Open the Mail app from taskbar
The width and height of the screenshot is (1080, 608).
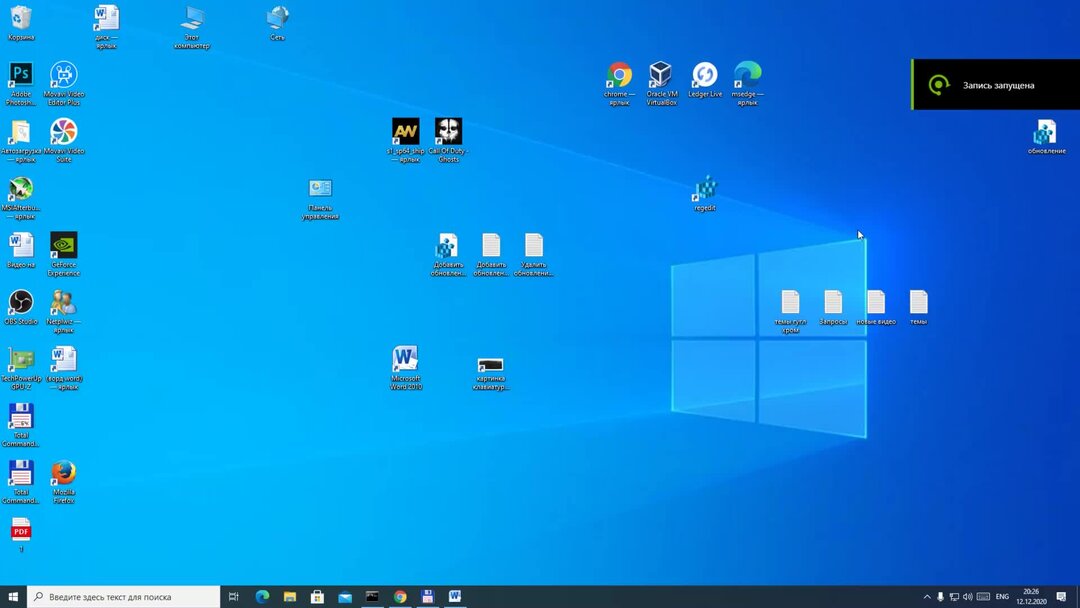click(345, 596)
